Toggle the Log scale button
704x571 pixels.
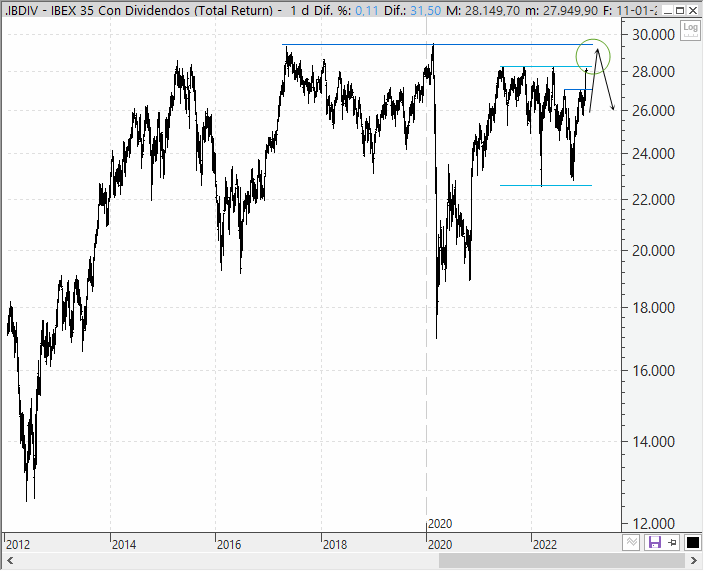click(690, 31)
